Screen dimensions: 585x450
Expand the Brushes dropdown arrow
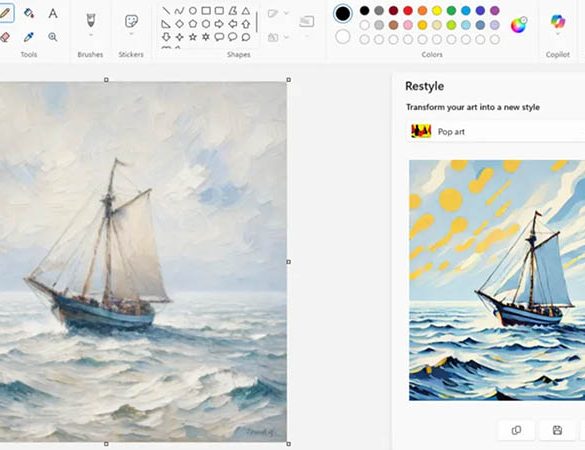click(91, 35)
